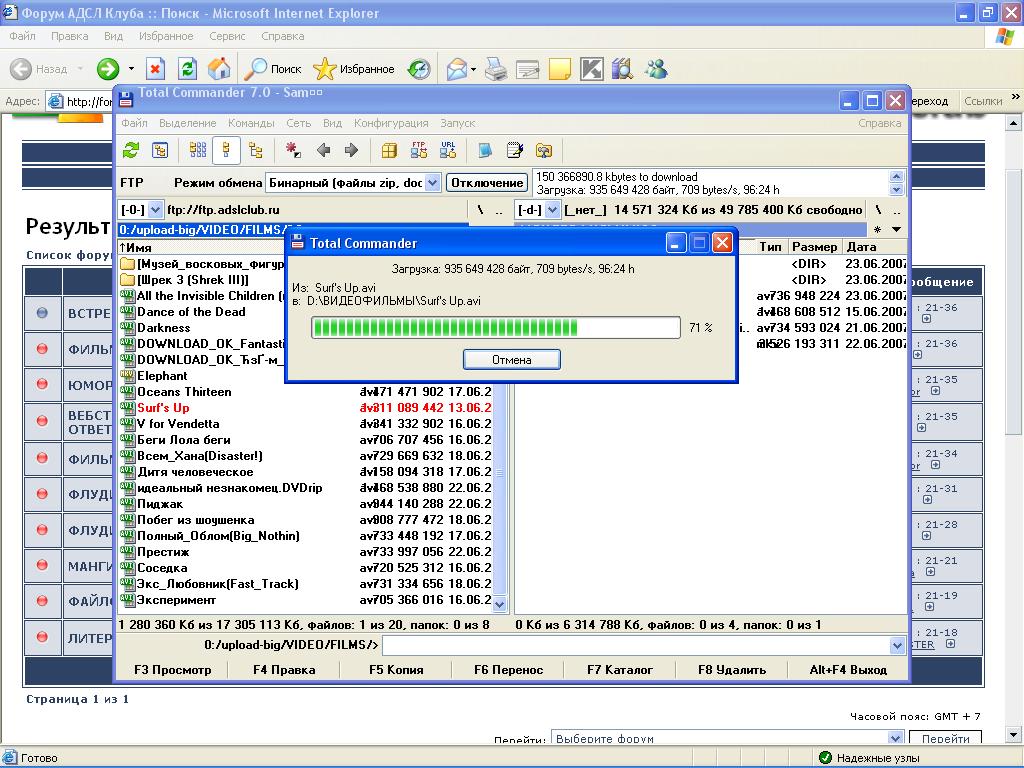This screenshot has width=1024, height=768.
Task: Click the blue notepad sheet toolbar icon
Action: pos(485,151)
